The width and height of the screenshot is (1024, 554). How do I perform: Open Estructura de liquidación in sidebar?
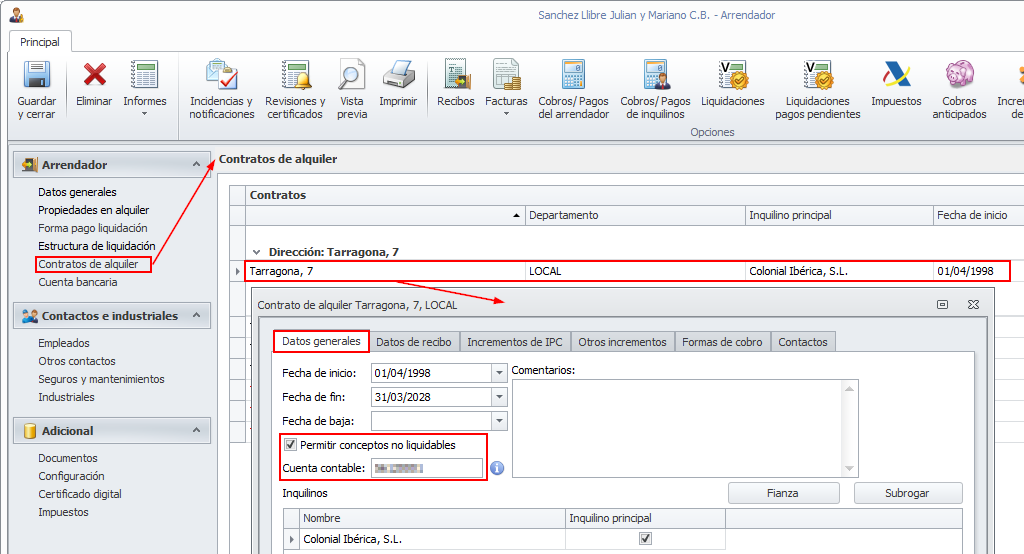97,246
